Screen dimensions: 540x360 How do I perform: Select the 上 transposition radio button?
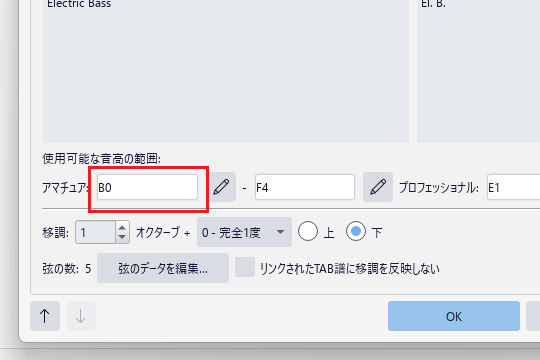click(x=308, y=231)
